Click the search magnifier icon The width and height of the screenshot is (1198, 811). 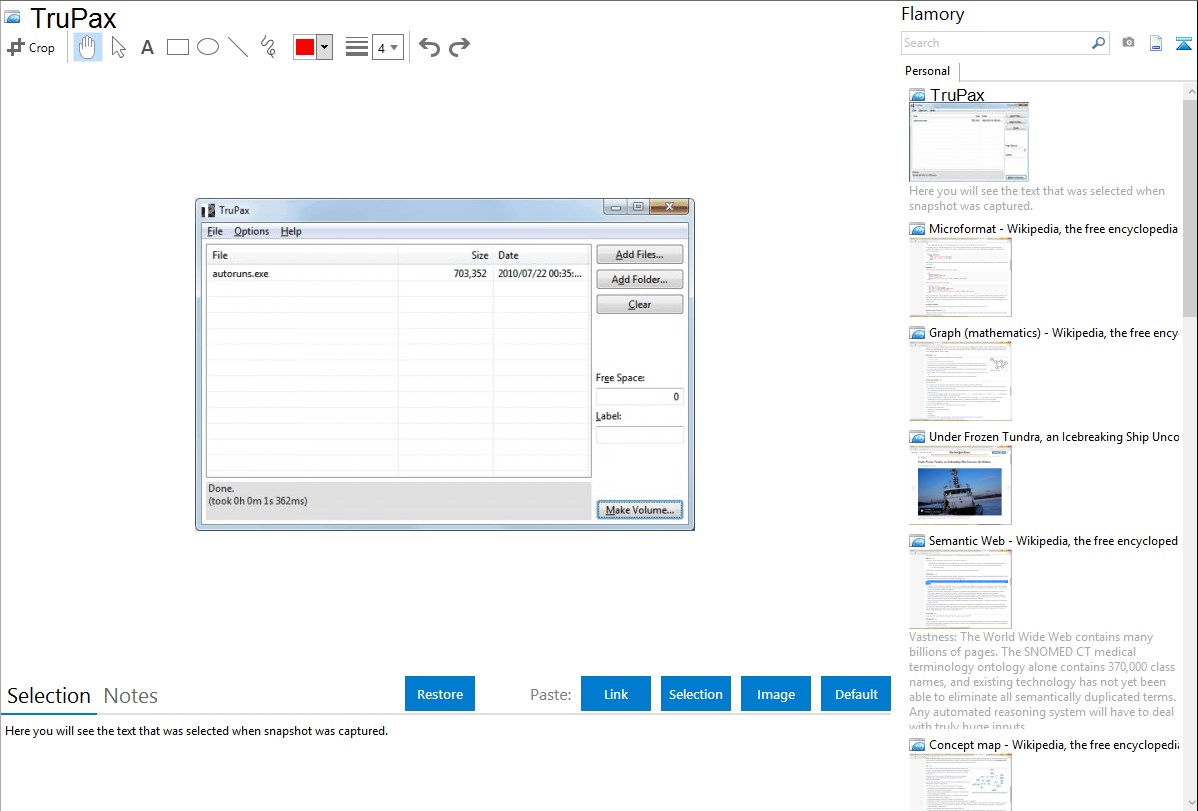click(1099, 43)
